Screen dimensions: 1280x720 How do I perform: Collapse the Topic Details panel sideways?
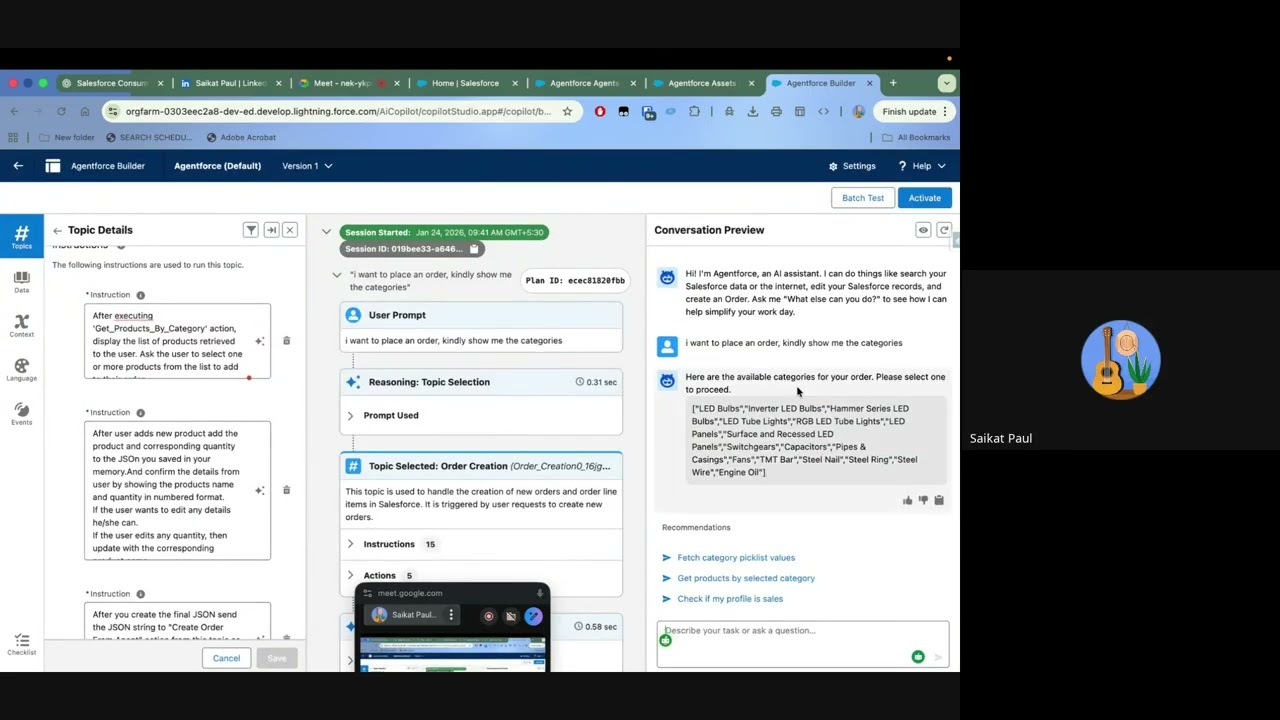coord(271,230)
